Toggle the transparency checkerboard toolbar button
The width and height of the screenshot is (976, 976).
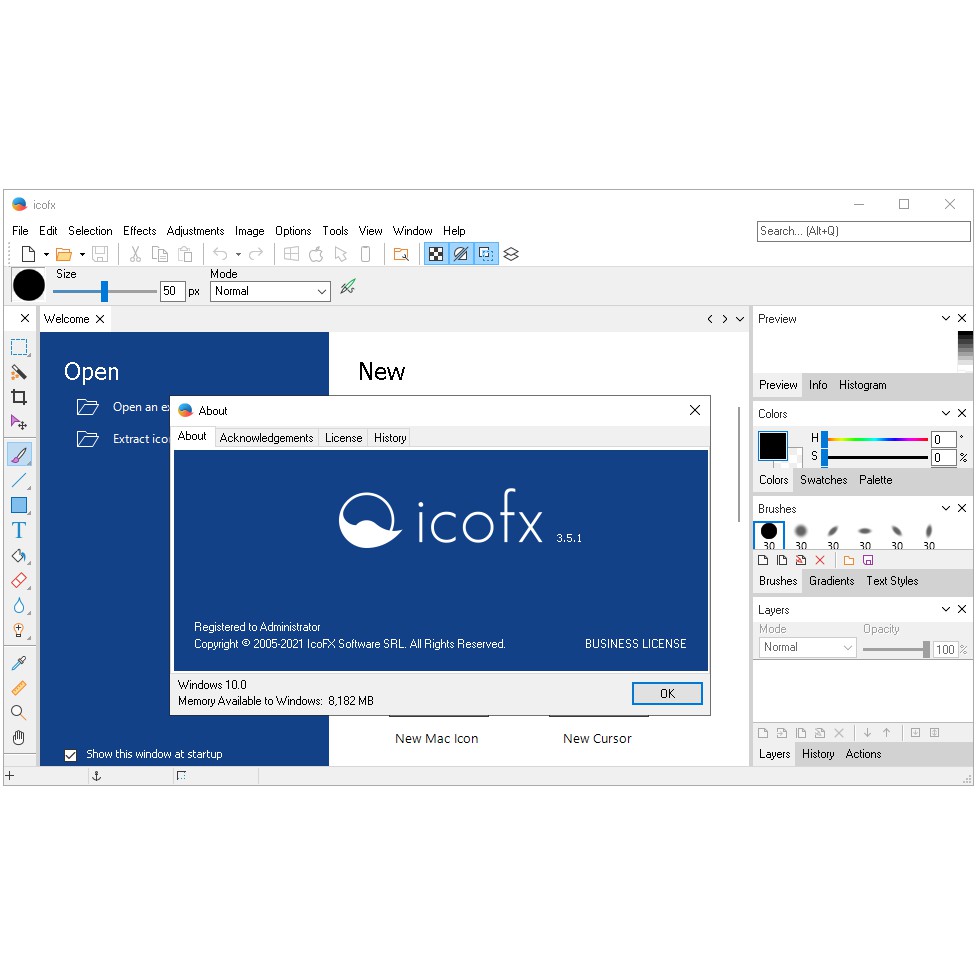tap(435, 254)
